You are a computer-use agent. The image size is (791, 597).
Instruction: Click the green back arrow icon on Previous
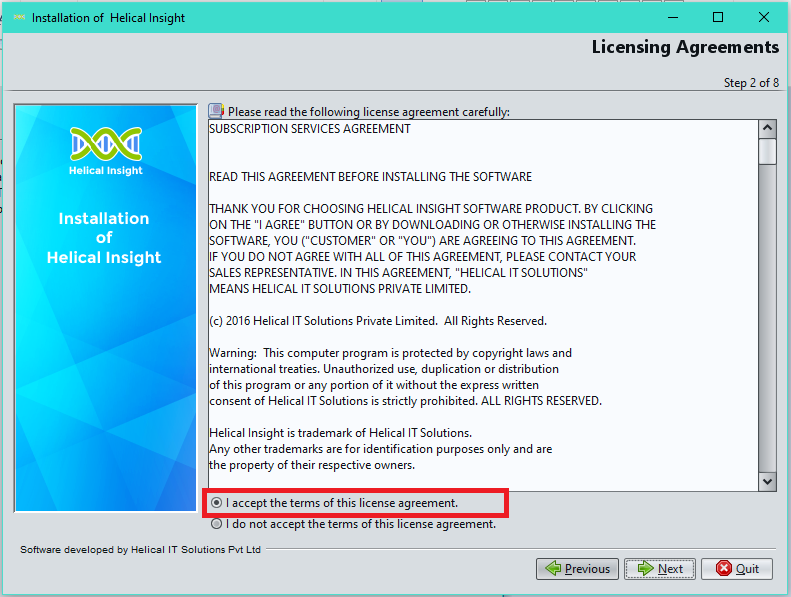[x=553, y=568]
